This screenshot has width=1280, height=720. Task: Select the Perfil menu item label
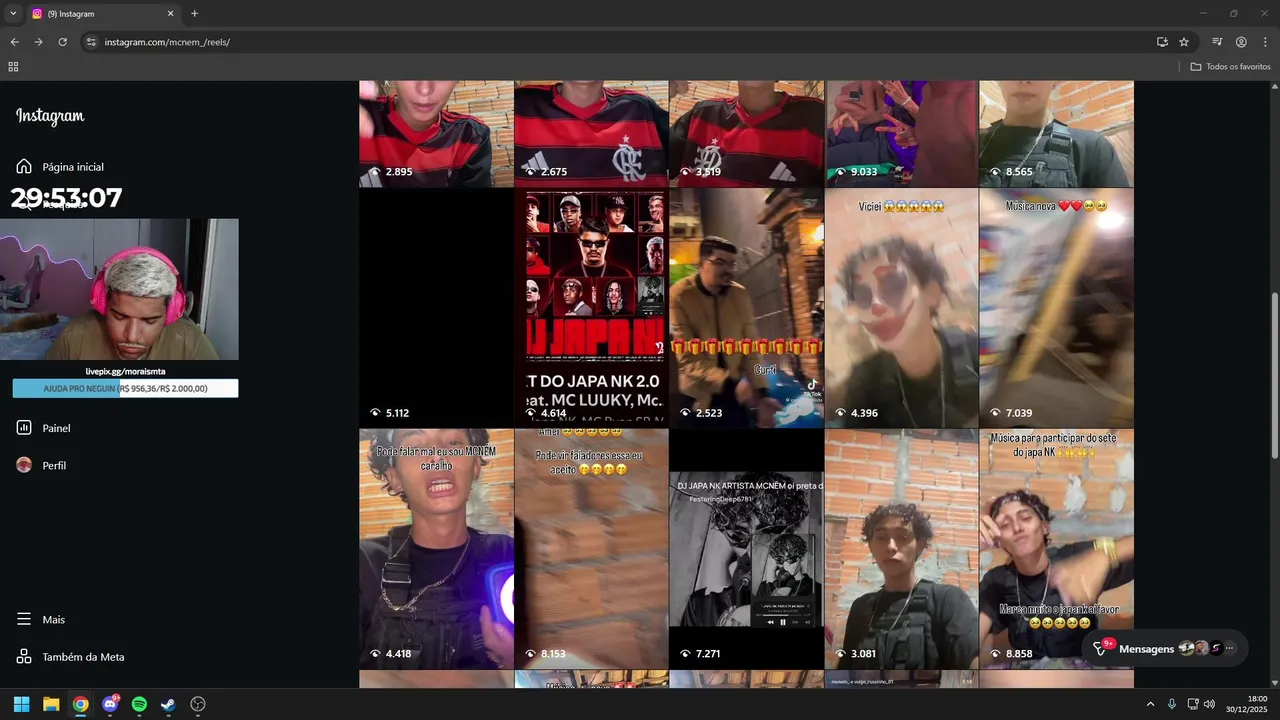click(54, 466)
